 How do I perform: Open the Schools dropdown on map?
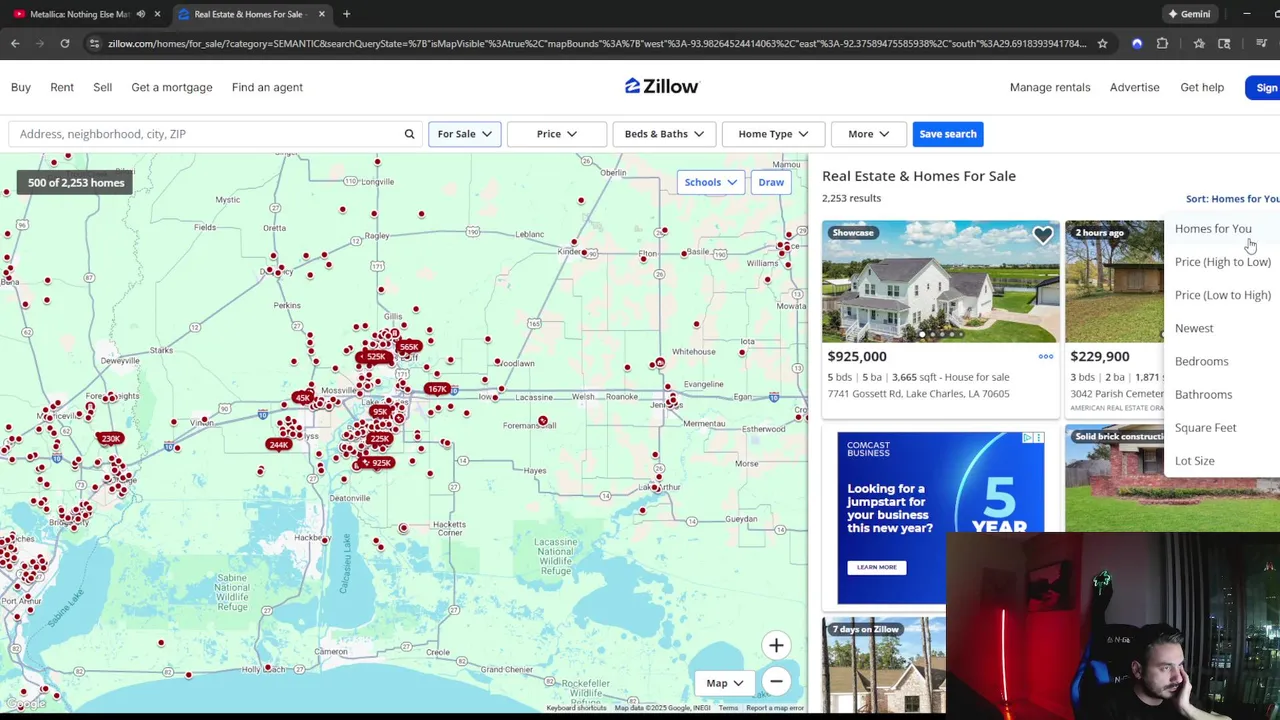click(x=711, y=182)
